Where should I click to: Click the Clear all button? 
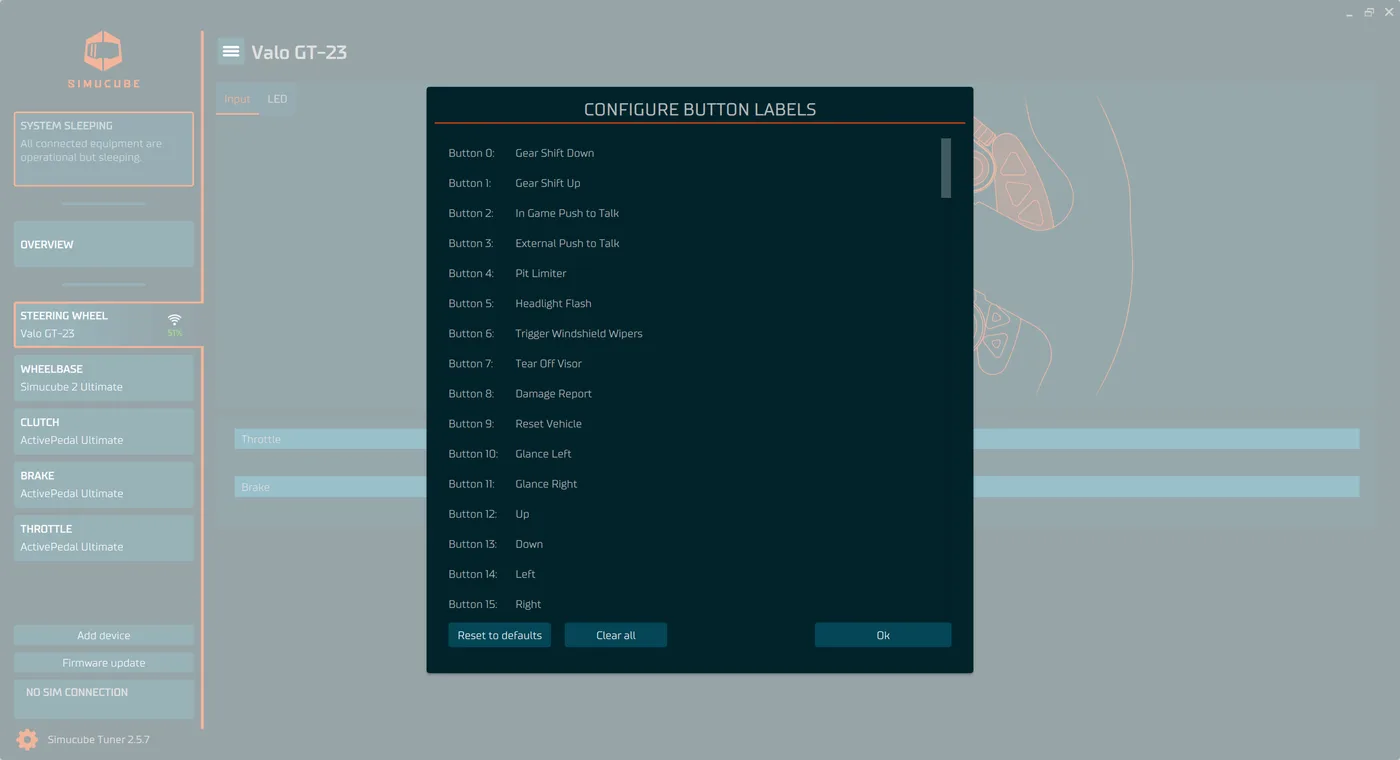coord(615,635)
